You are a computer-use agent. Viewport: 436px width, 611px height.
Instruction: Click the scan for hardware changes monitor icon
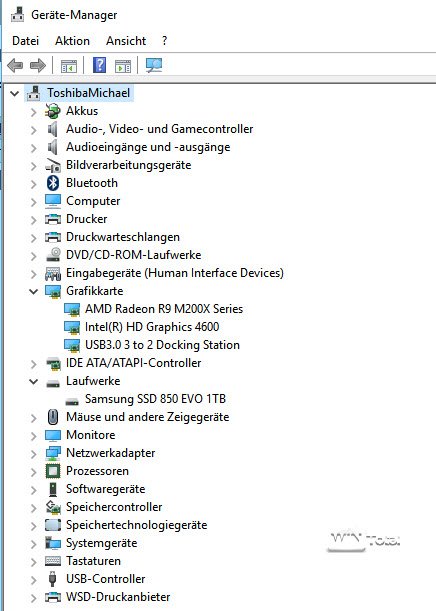click(x=154, y=65)
